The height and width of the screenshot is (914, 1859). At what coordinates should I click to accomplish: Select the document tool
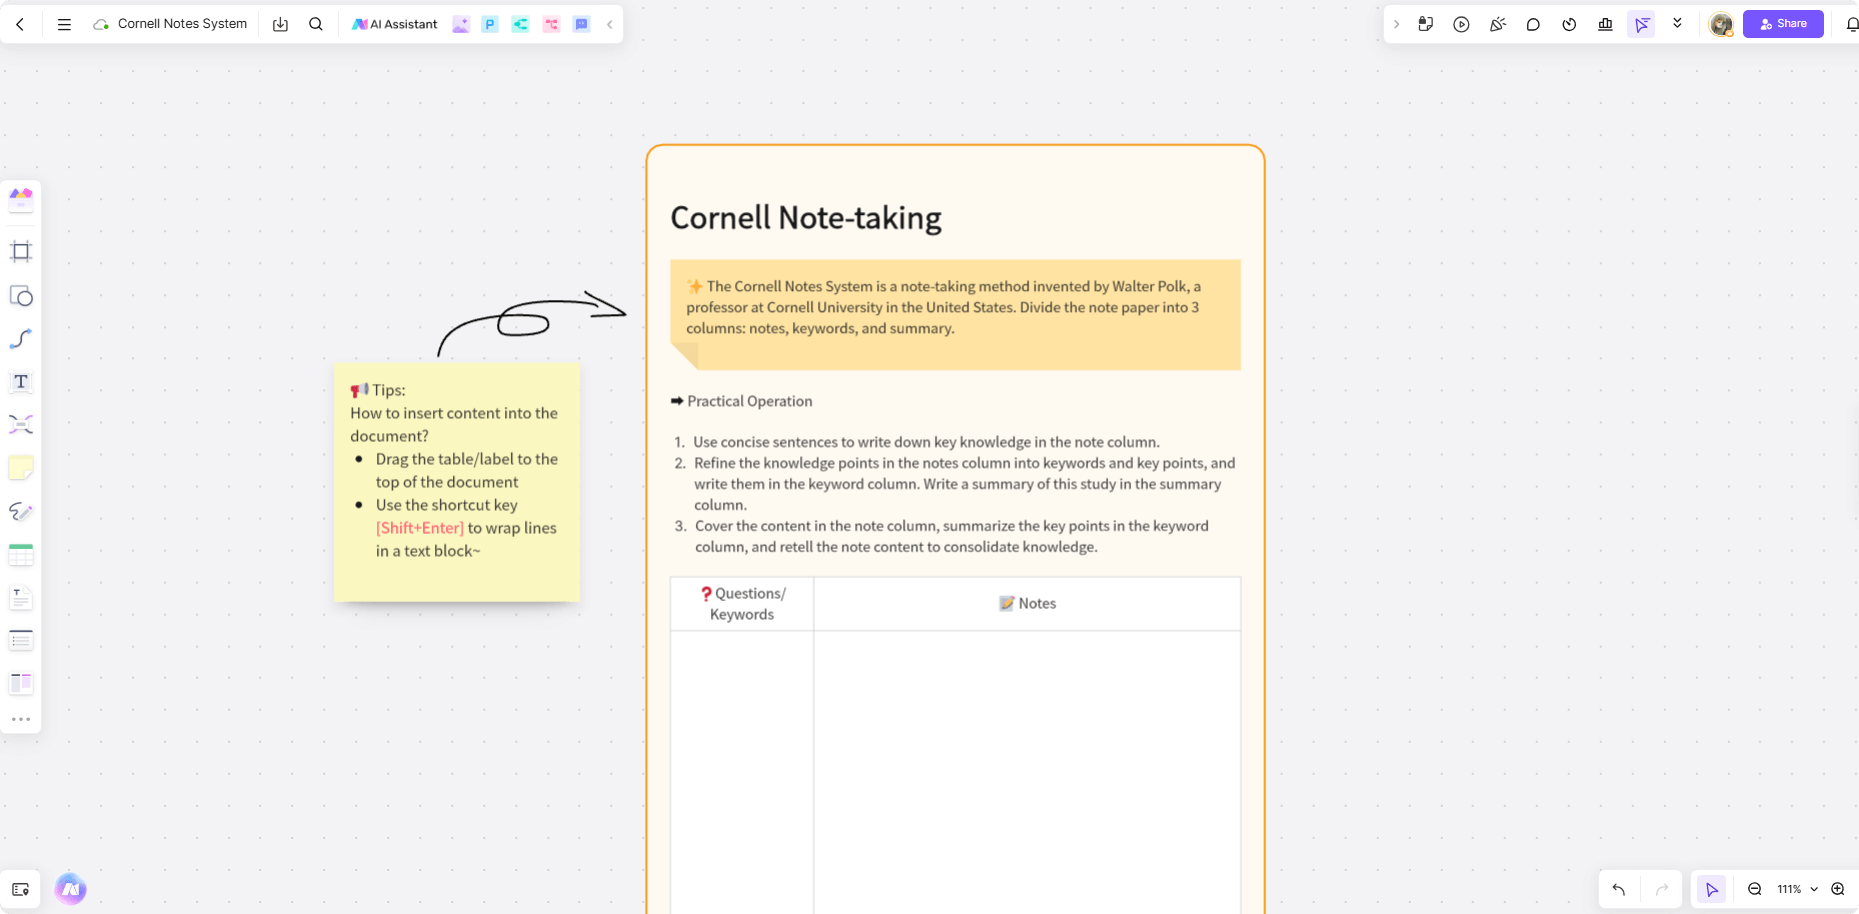coord(21,598)
